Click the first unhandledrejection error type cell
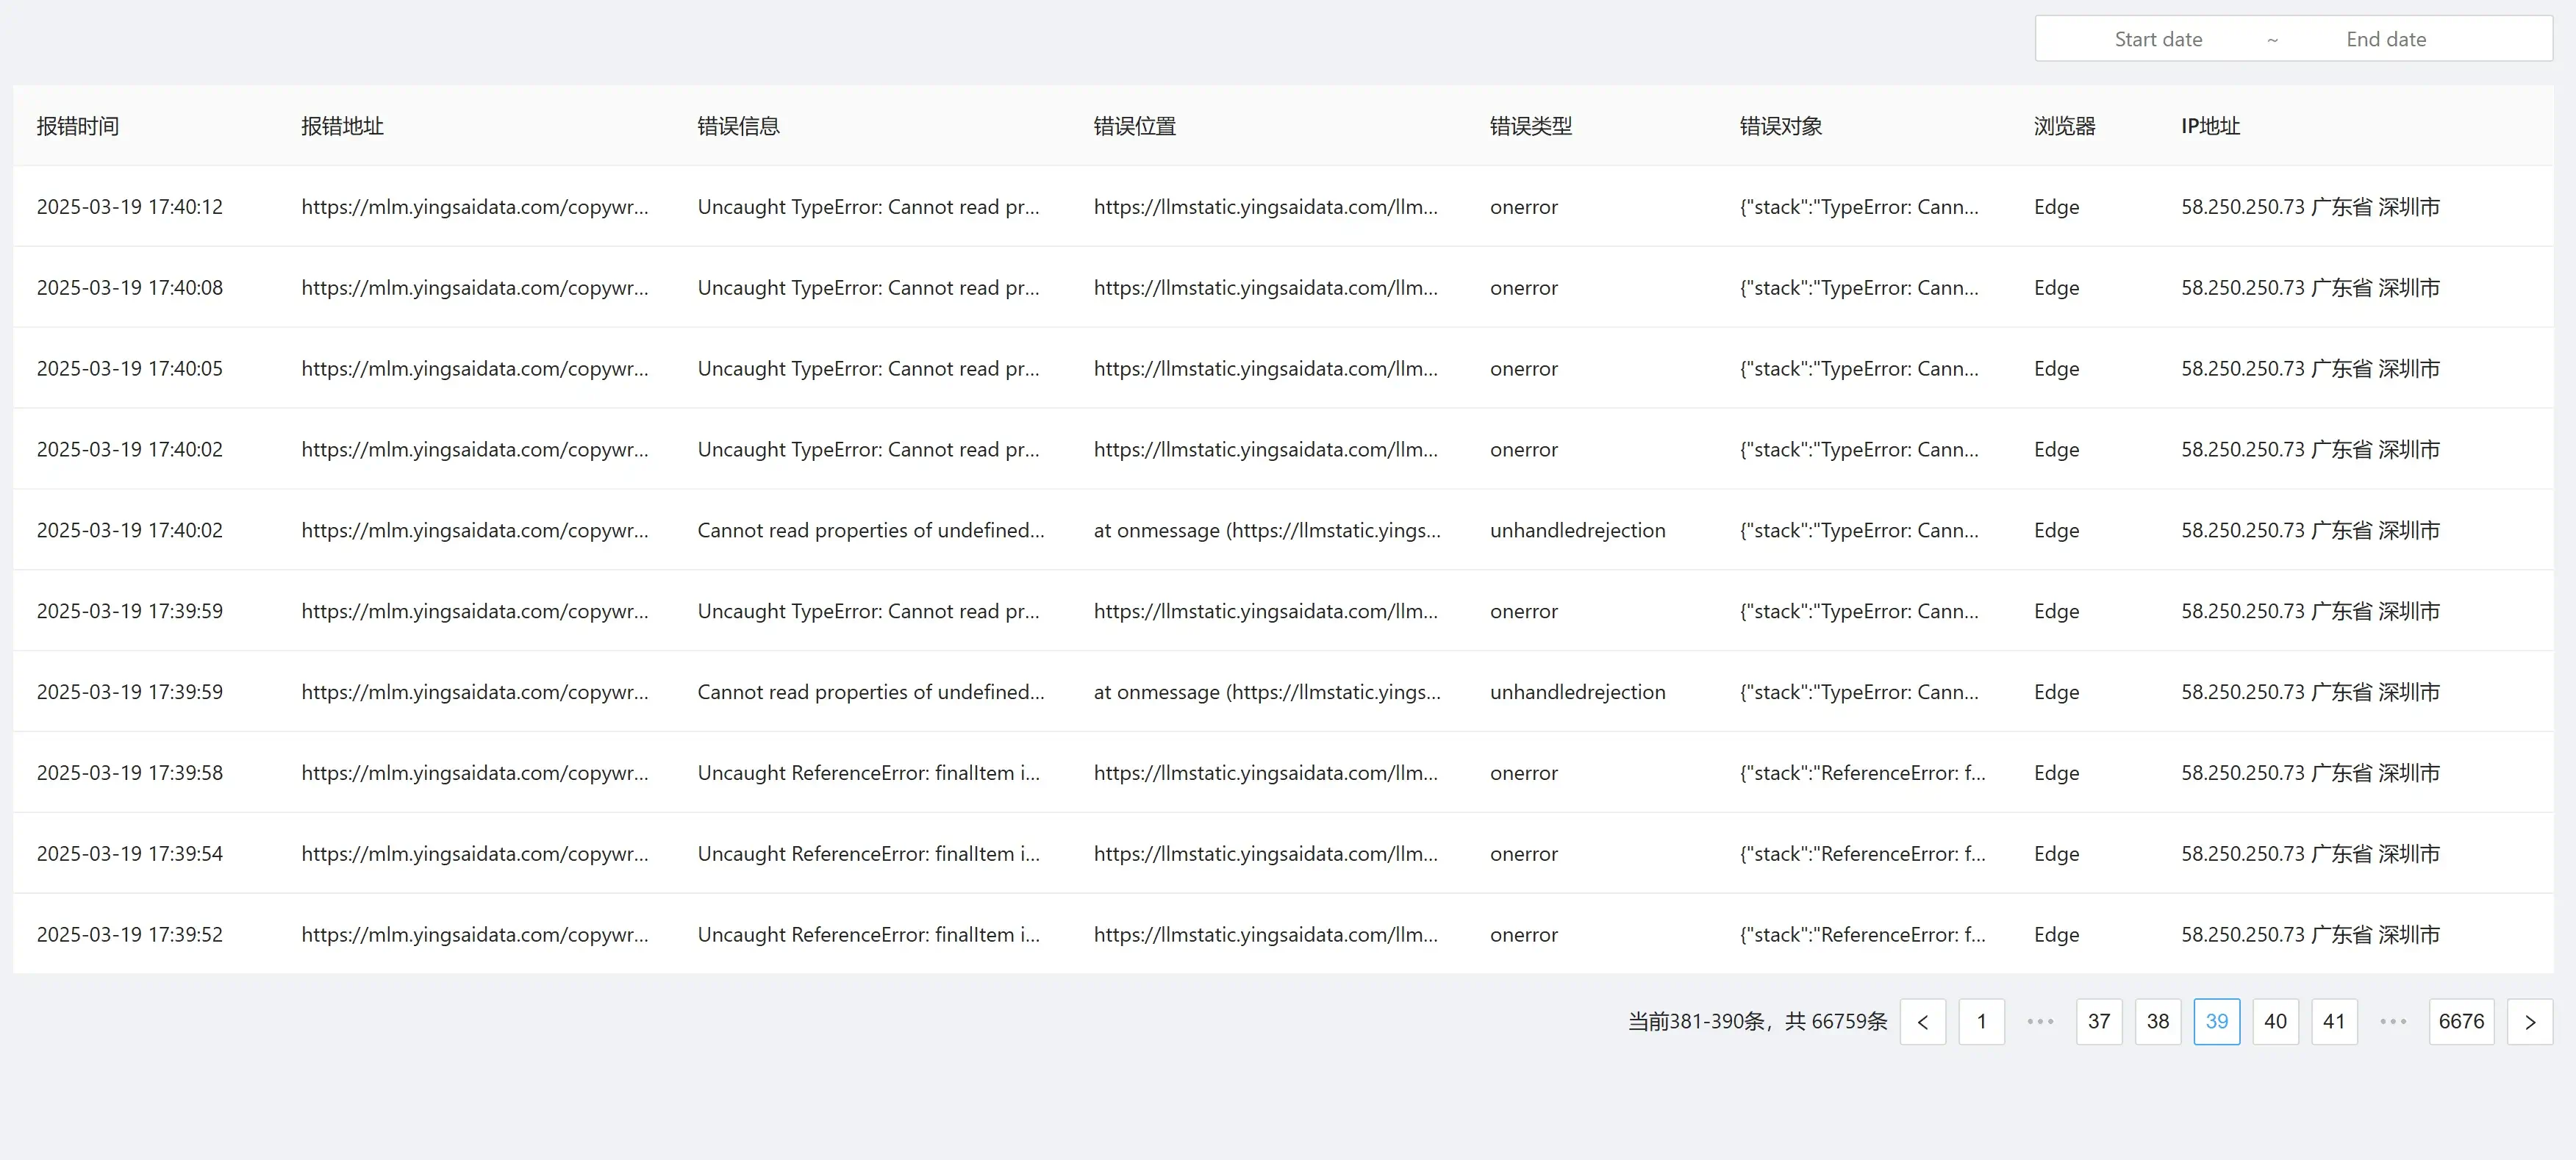This screenshot has height=1160, width=2576. (x=1577, y=530)
